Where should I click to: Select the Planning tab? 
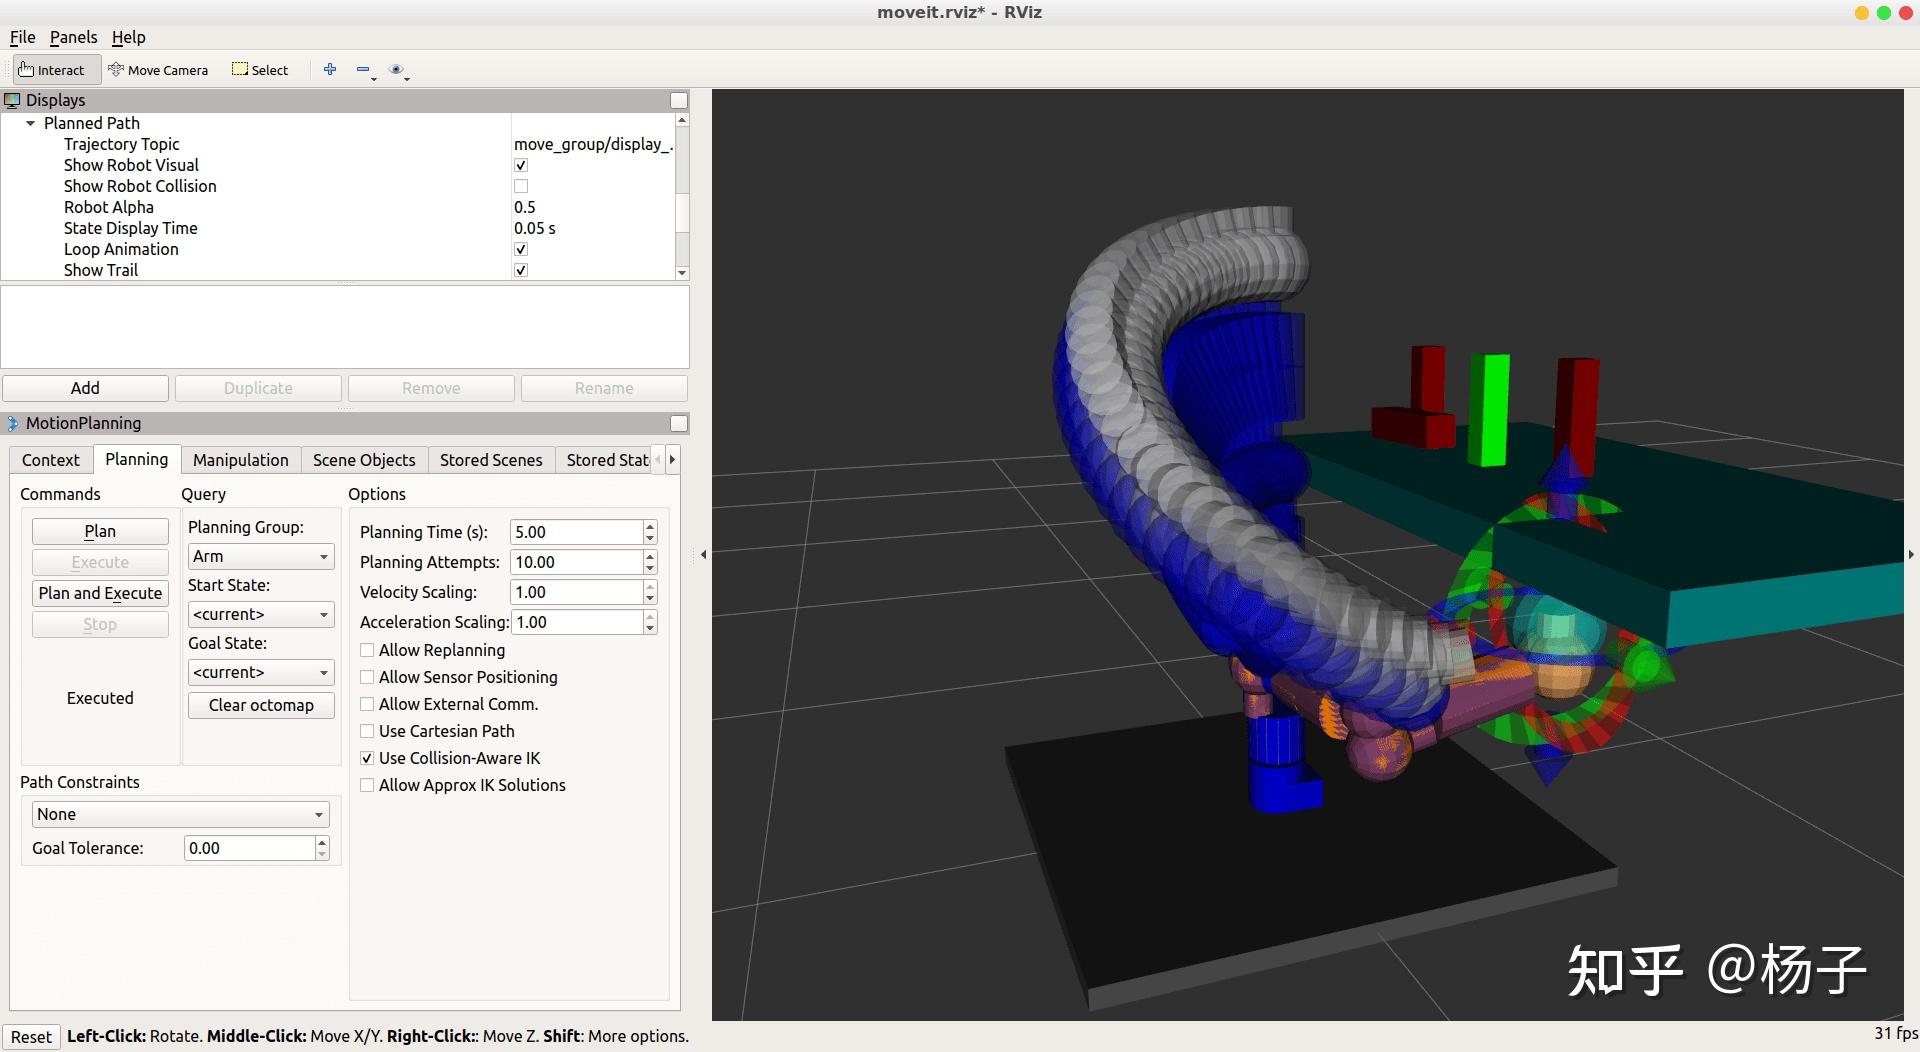136,459
